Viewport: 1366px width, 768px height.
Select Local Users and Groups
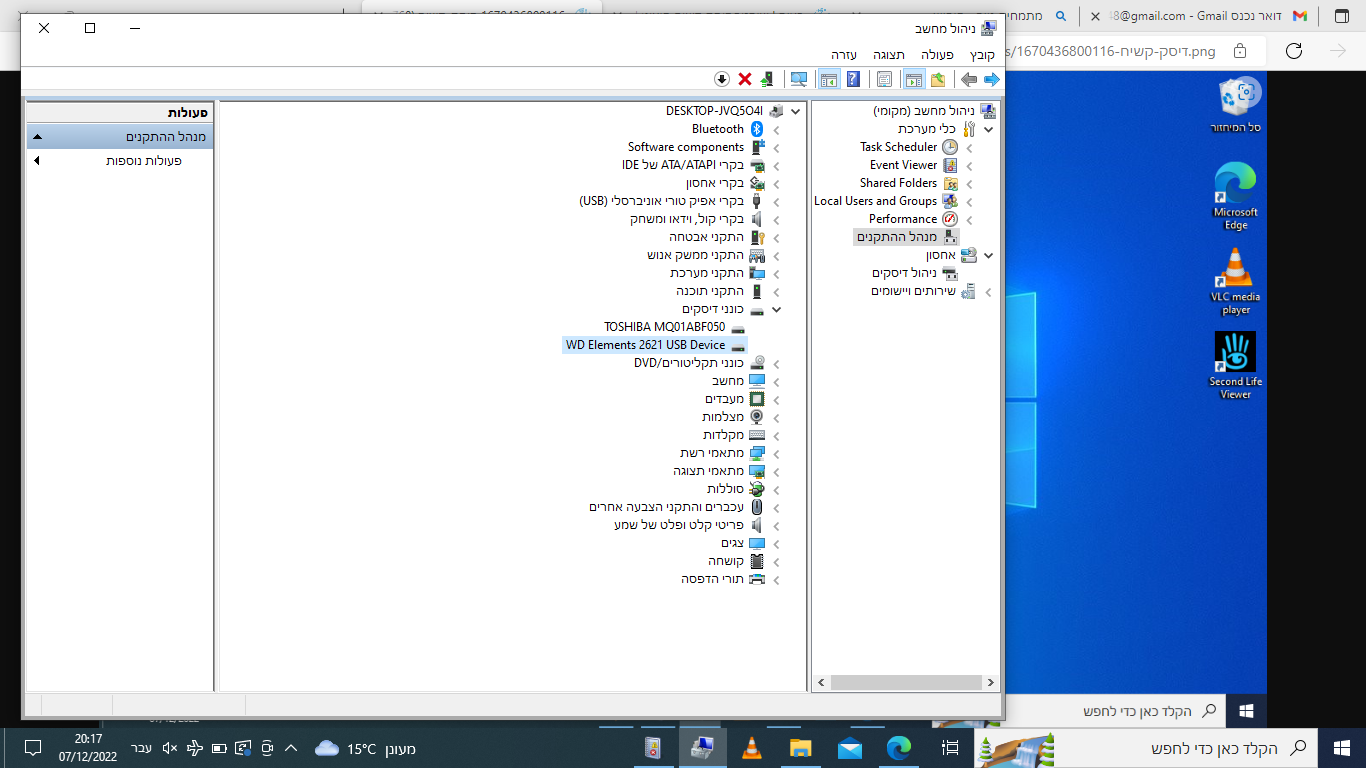[875, 201]
